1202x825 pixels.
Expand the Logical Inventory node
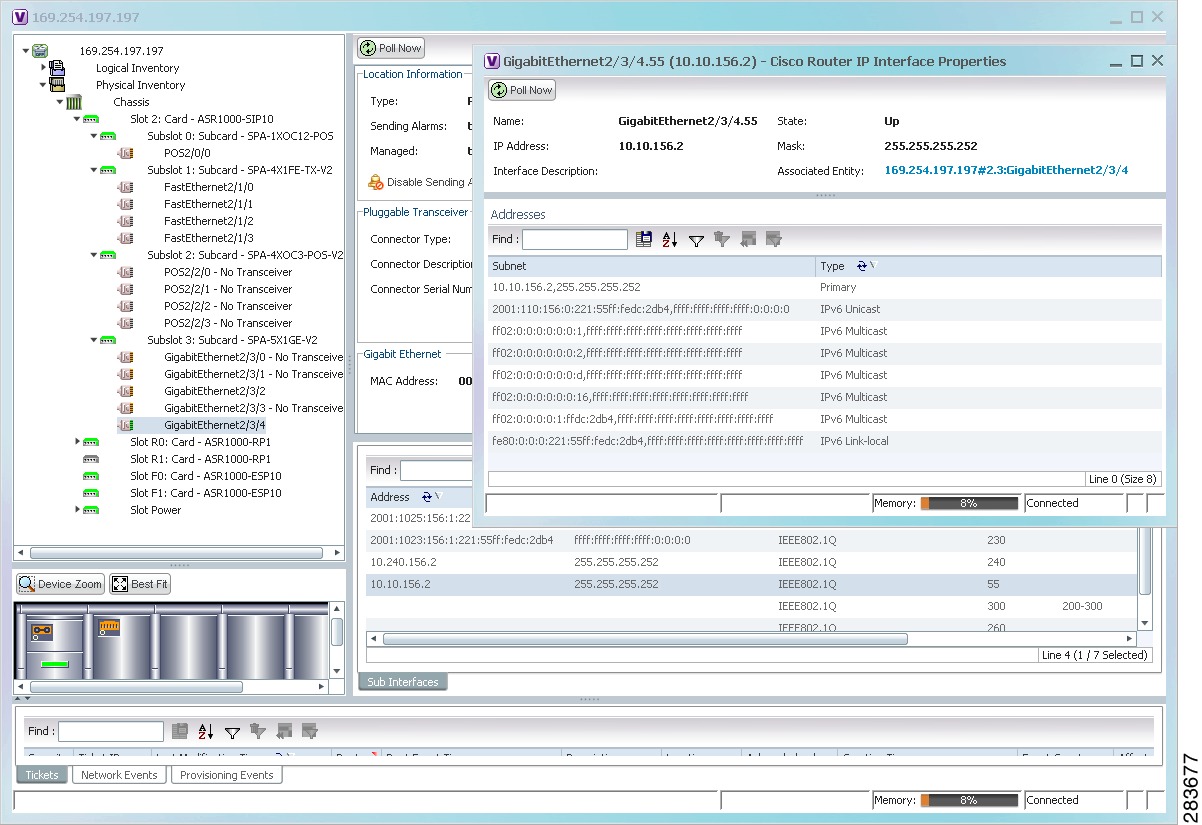(x=43, y=68)
